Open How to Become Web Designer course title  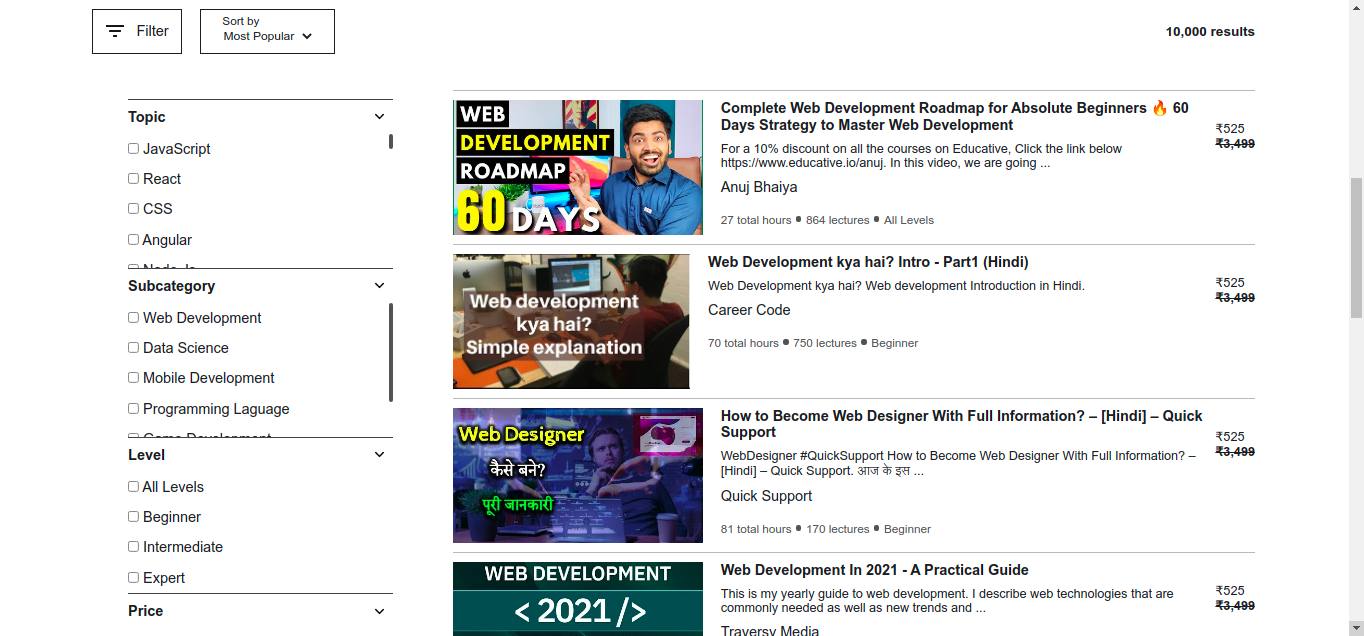click(x=962, y=424)
